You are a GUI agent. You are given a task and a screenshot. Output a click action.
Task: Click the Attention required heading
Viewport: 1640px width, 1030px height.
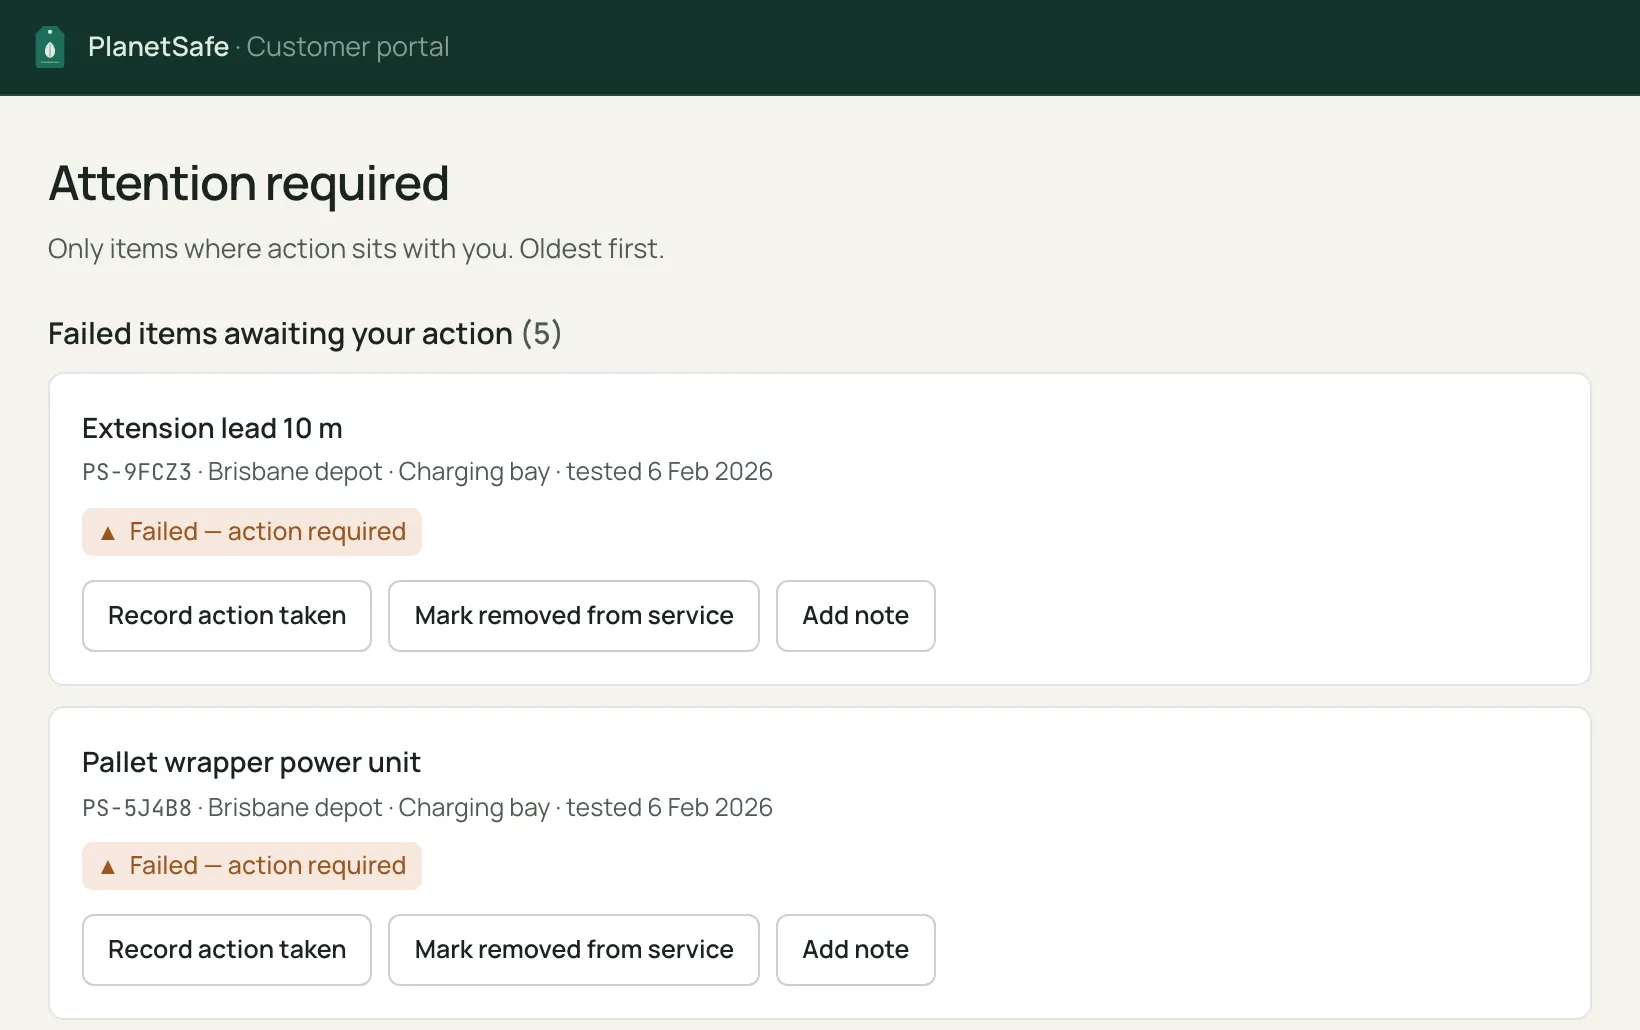pos(248,184)
